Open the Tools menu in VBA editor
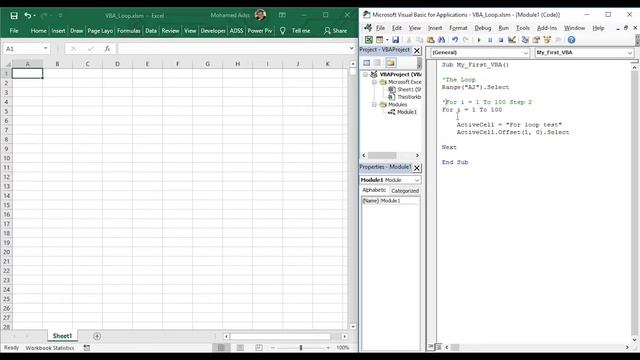Image resolution: width=640 pixels, height=360 pixels. tap(523, 28)
